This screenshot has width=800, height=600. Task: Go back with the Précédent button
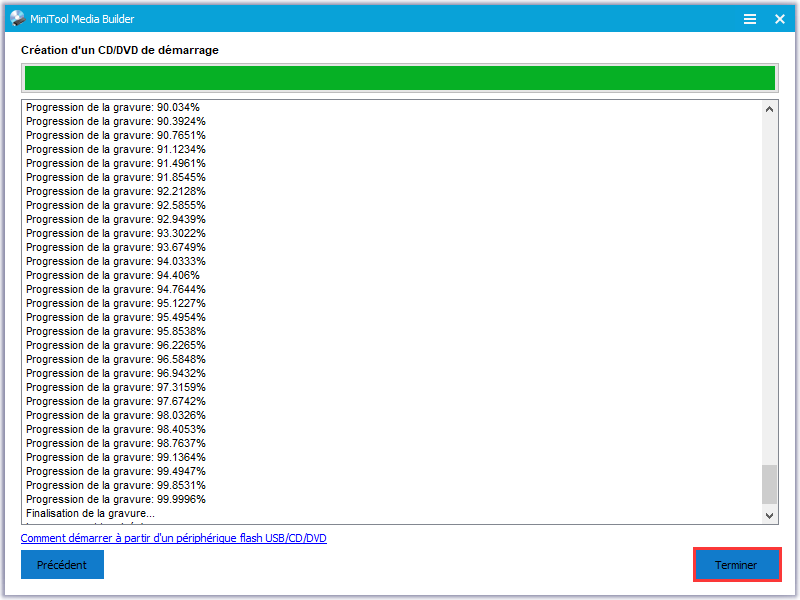coord(62,564)
